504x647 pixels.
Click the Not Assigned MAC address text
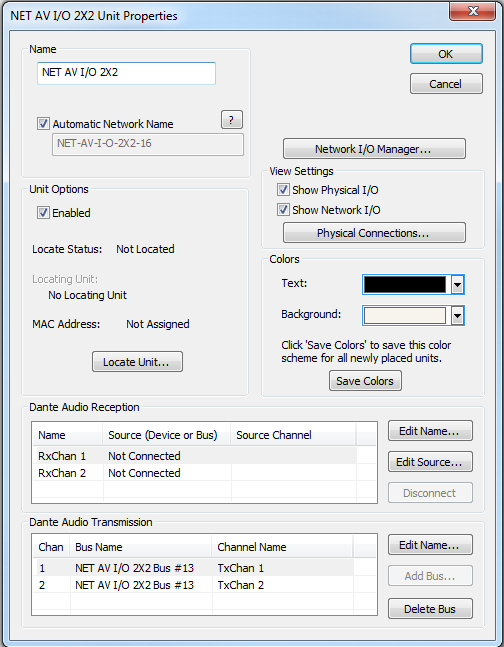coord(158,324)
